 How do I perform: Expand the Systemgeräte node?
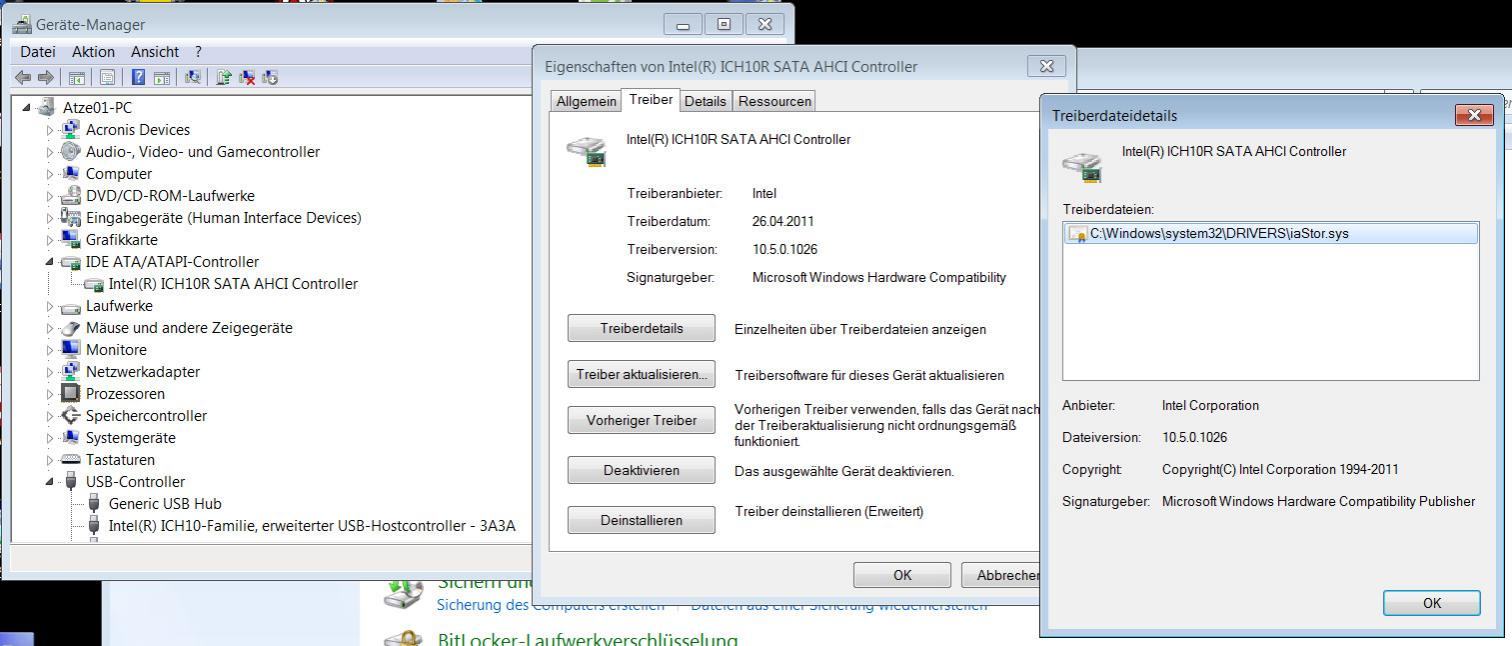(x=50, y=437)
